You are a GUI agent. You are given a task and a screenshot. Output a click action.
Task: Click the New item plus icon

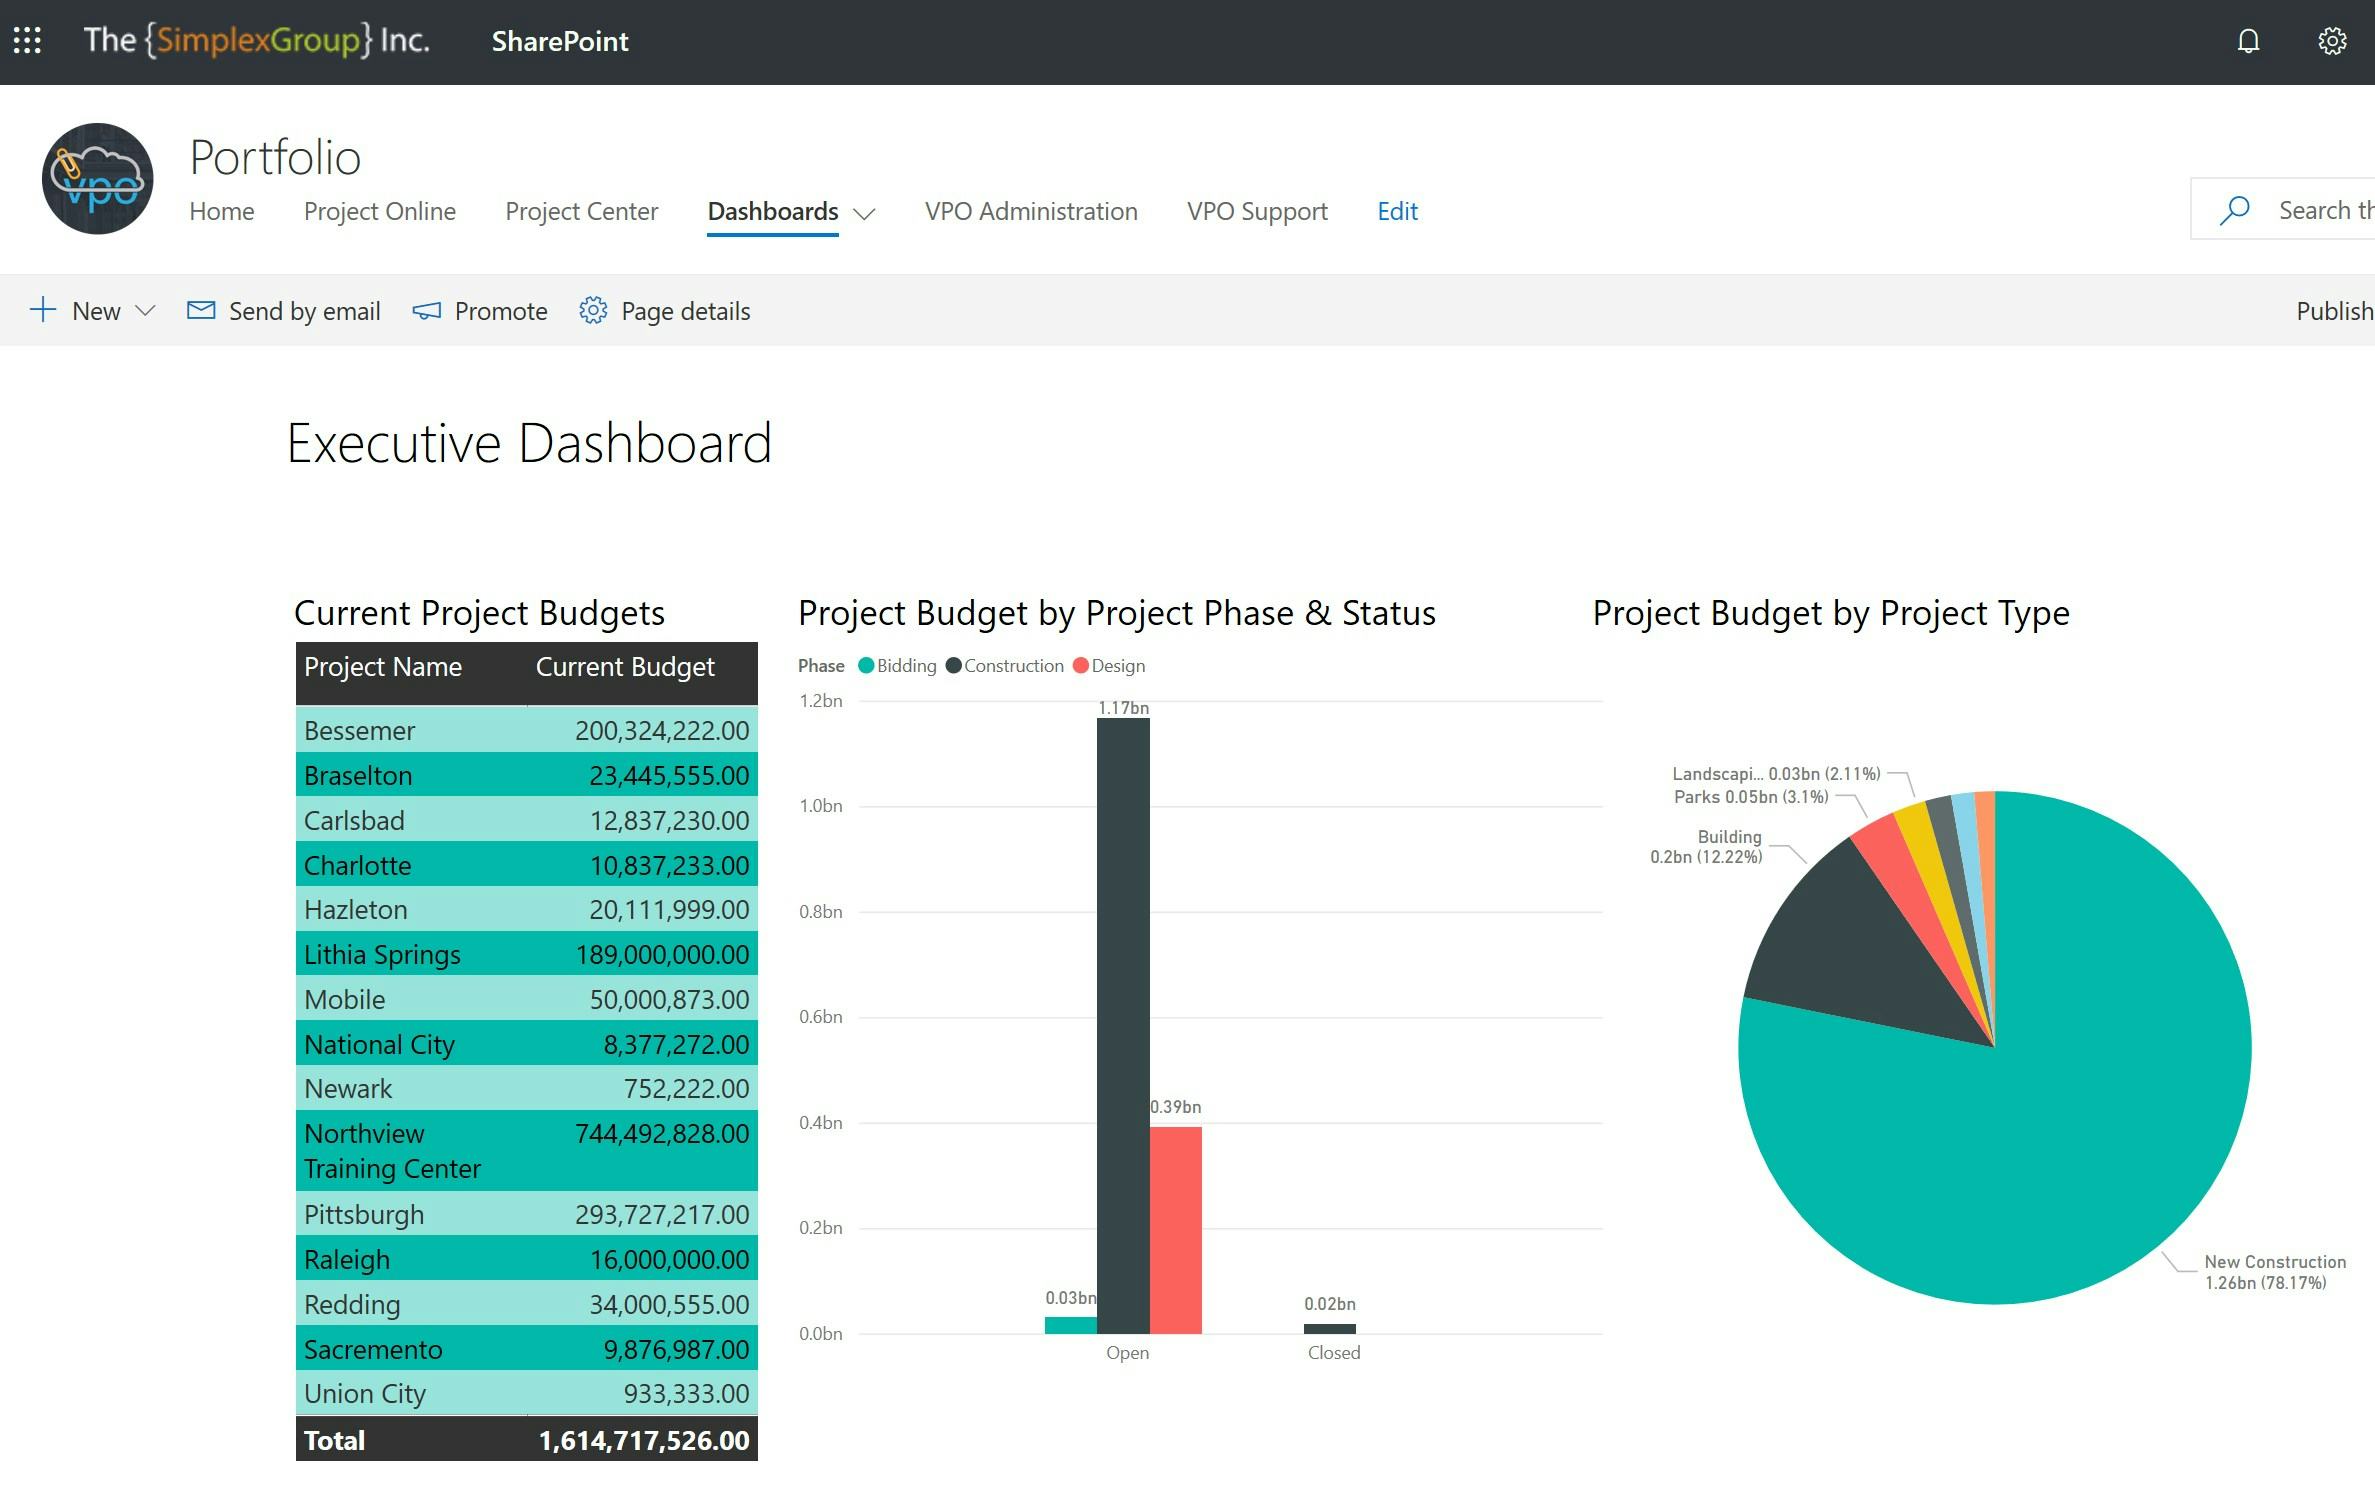click(45, 309)
